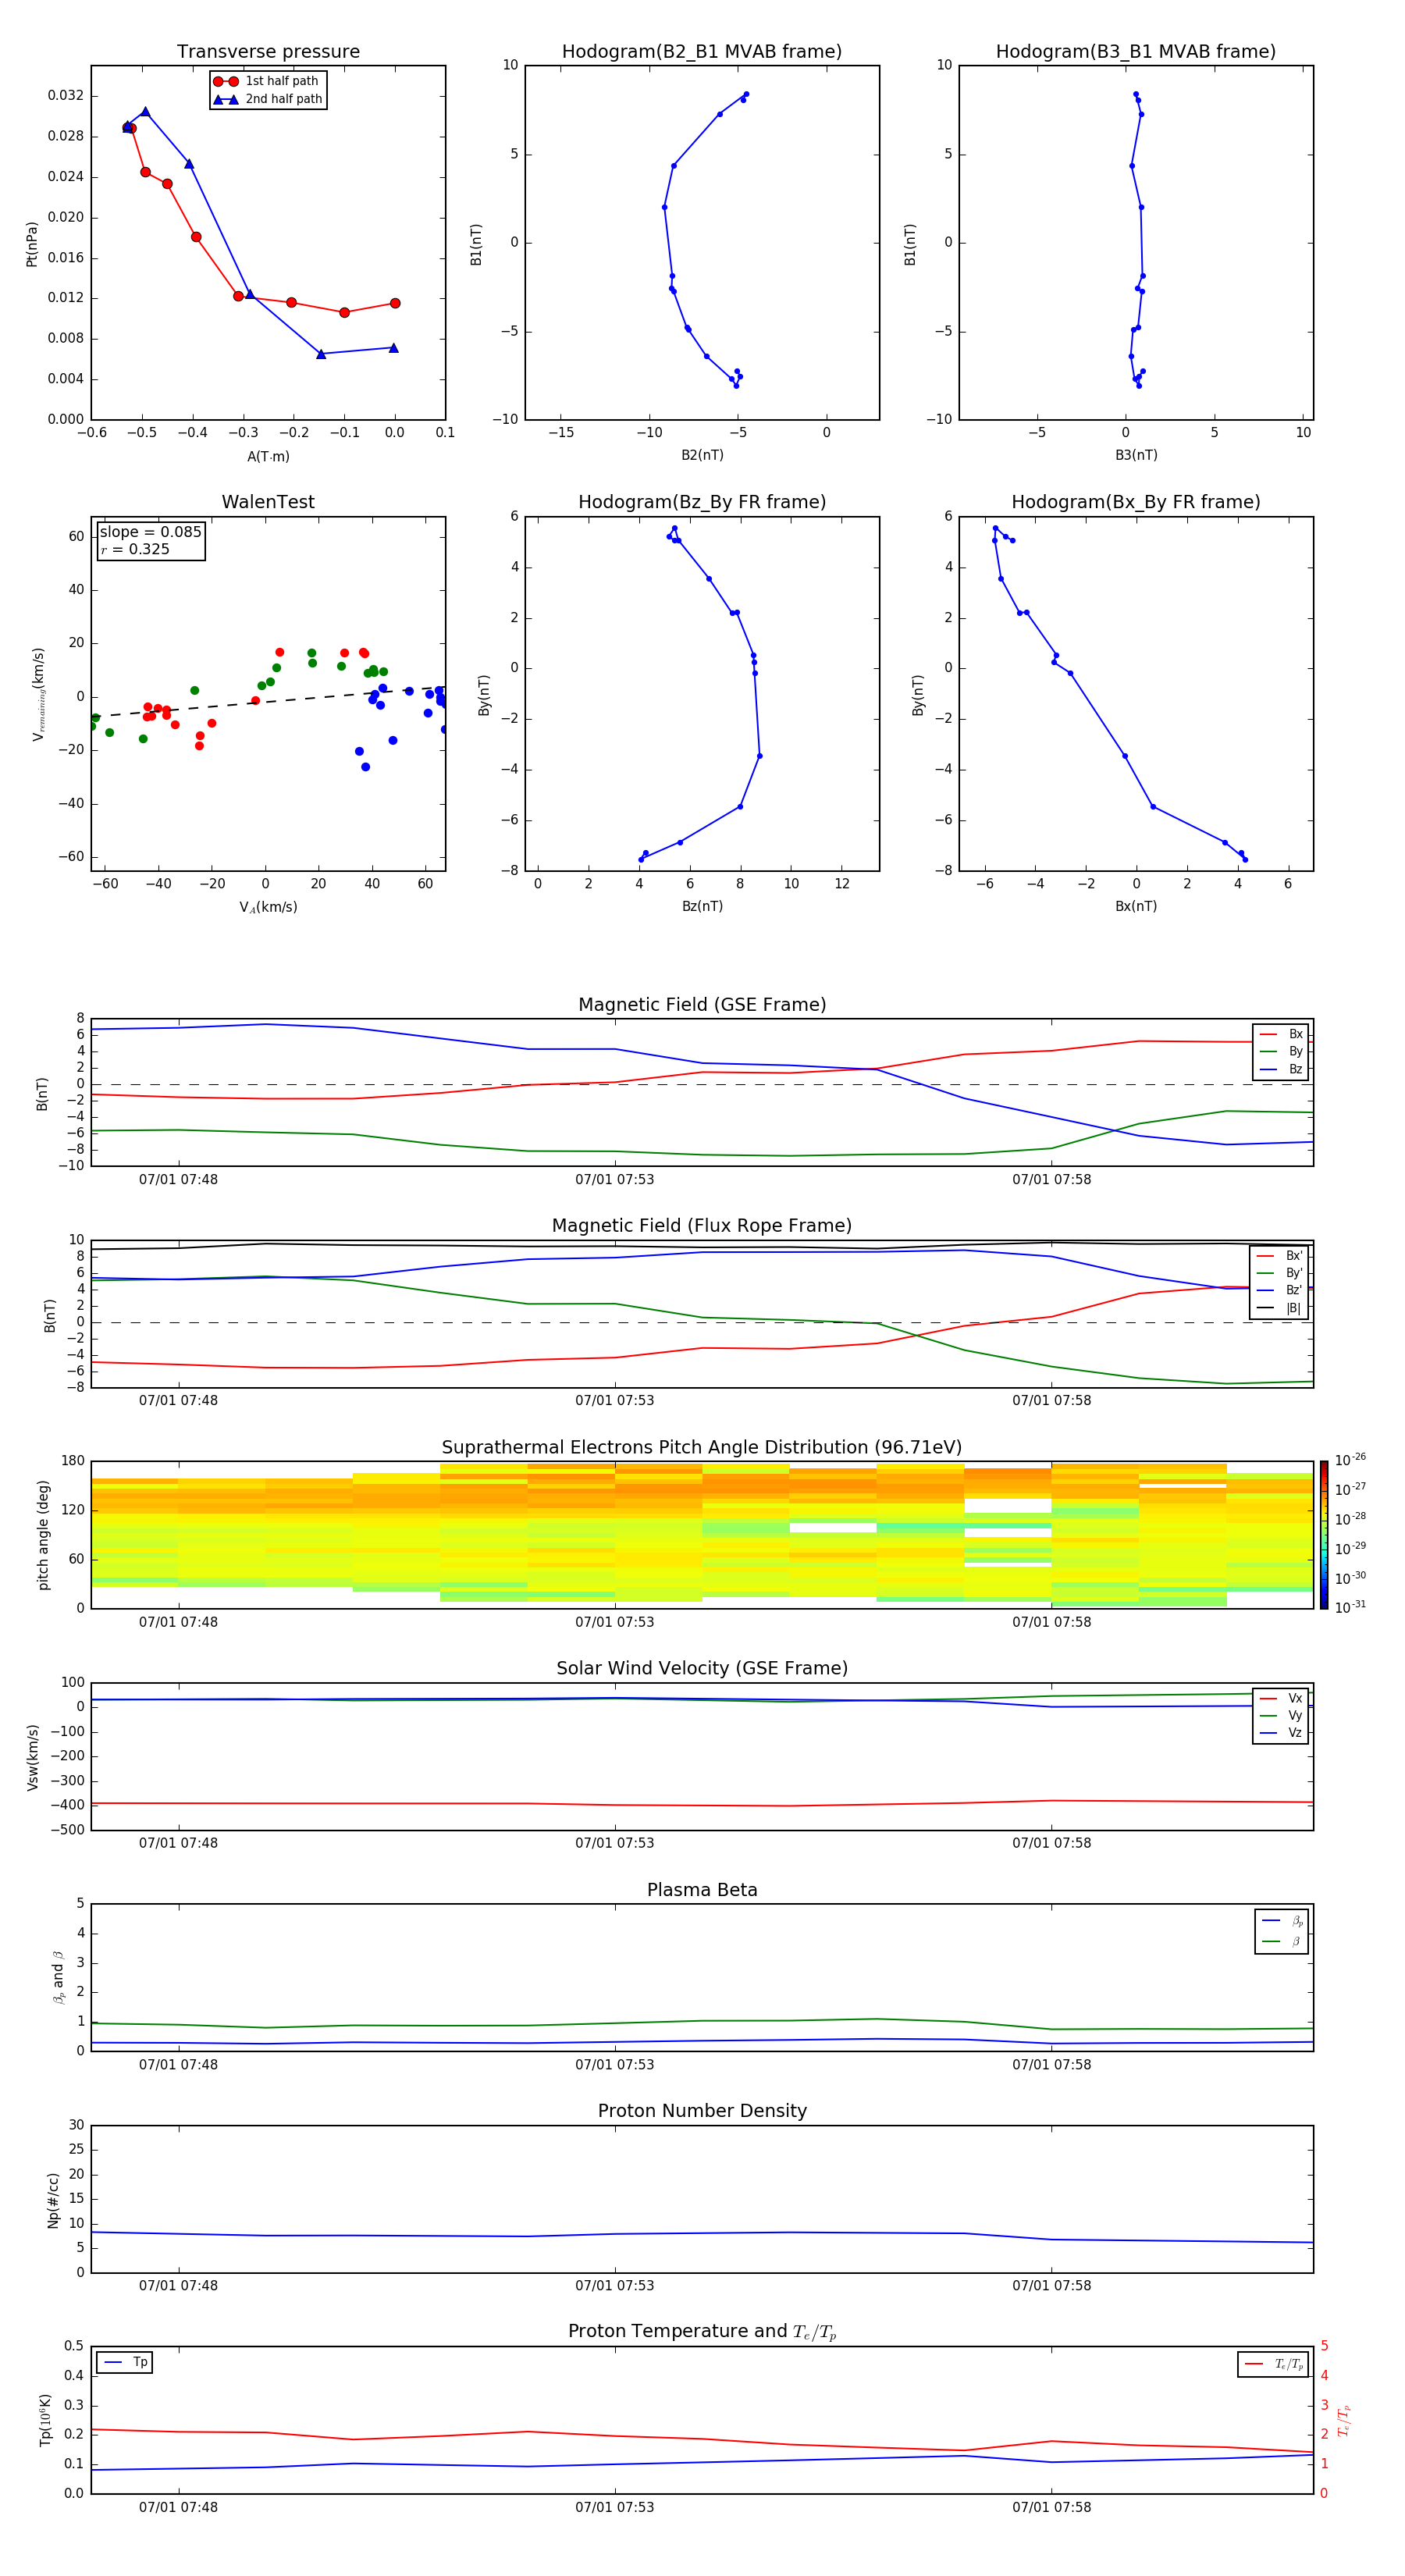Image resolution: width=1405 pixels, height=2576 pixels.
Task: Click the 'pitch angle (deg)' axis label
Action: click(43, 1535)
